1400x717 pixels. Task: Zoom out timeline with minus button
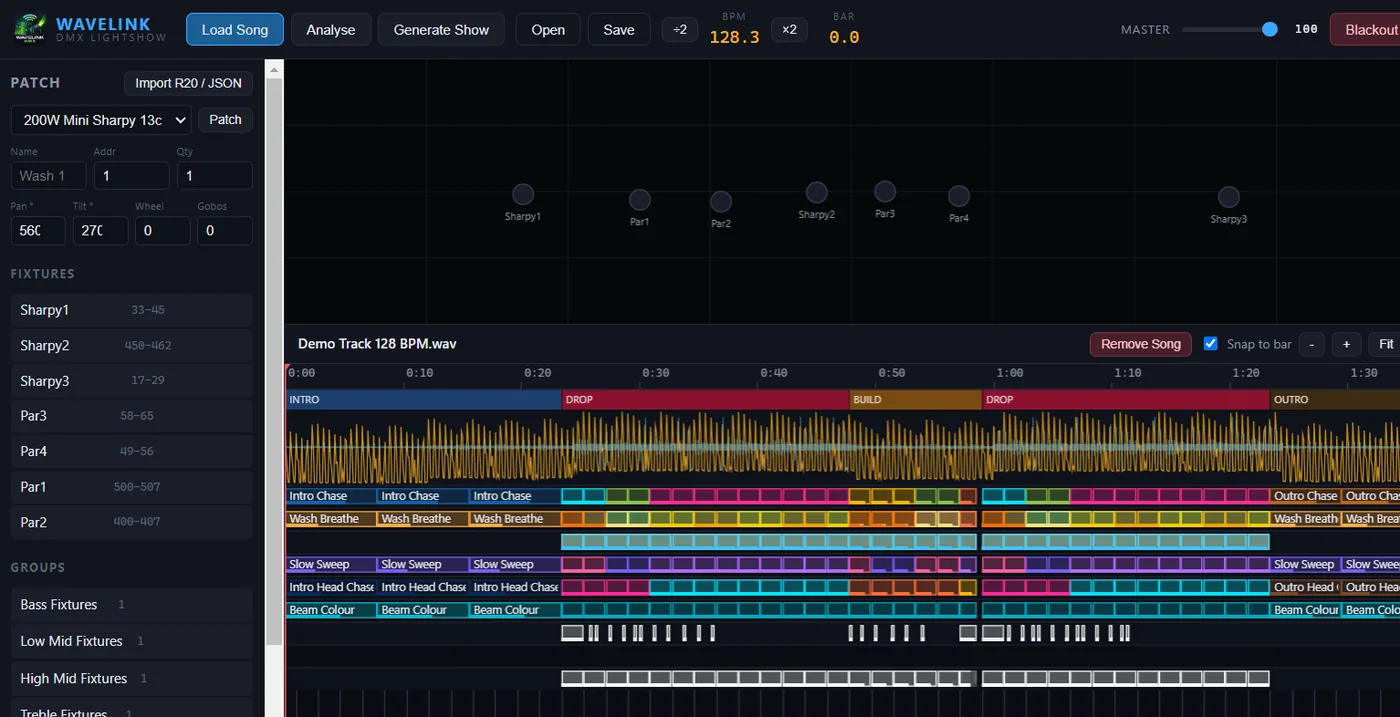(x=1311, y=344)
